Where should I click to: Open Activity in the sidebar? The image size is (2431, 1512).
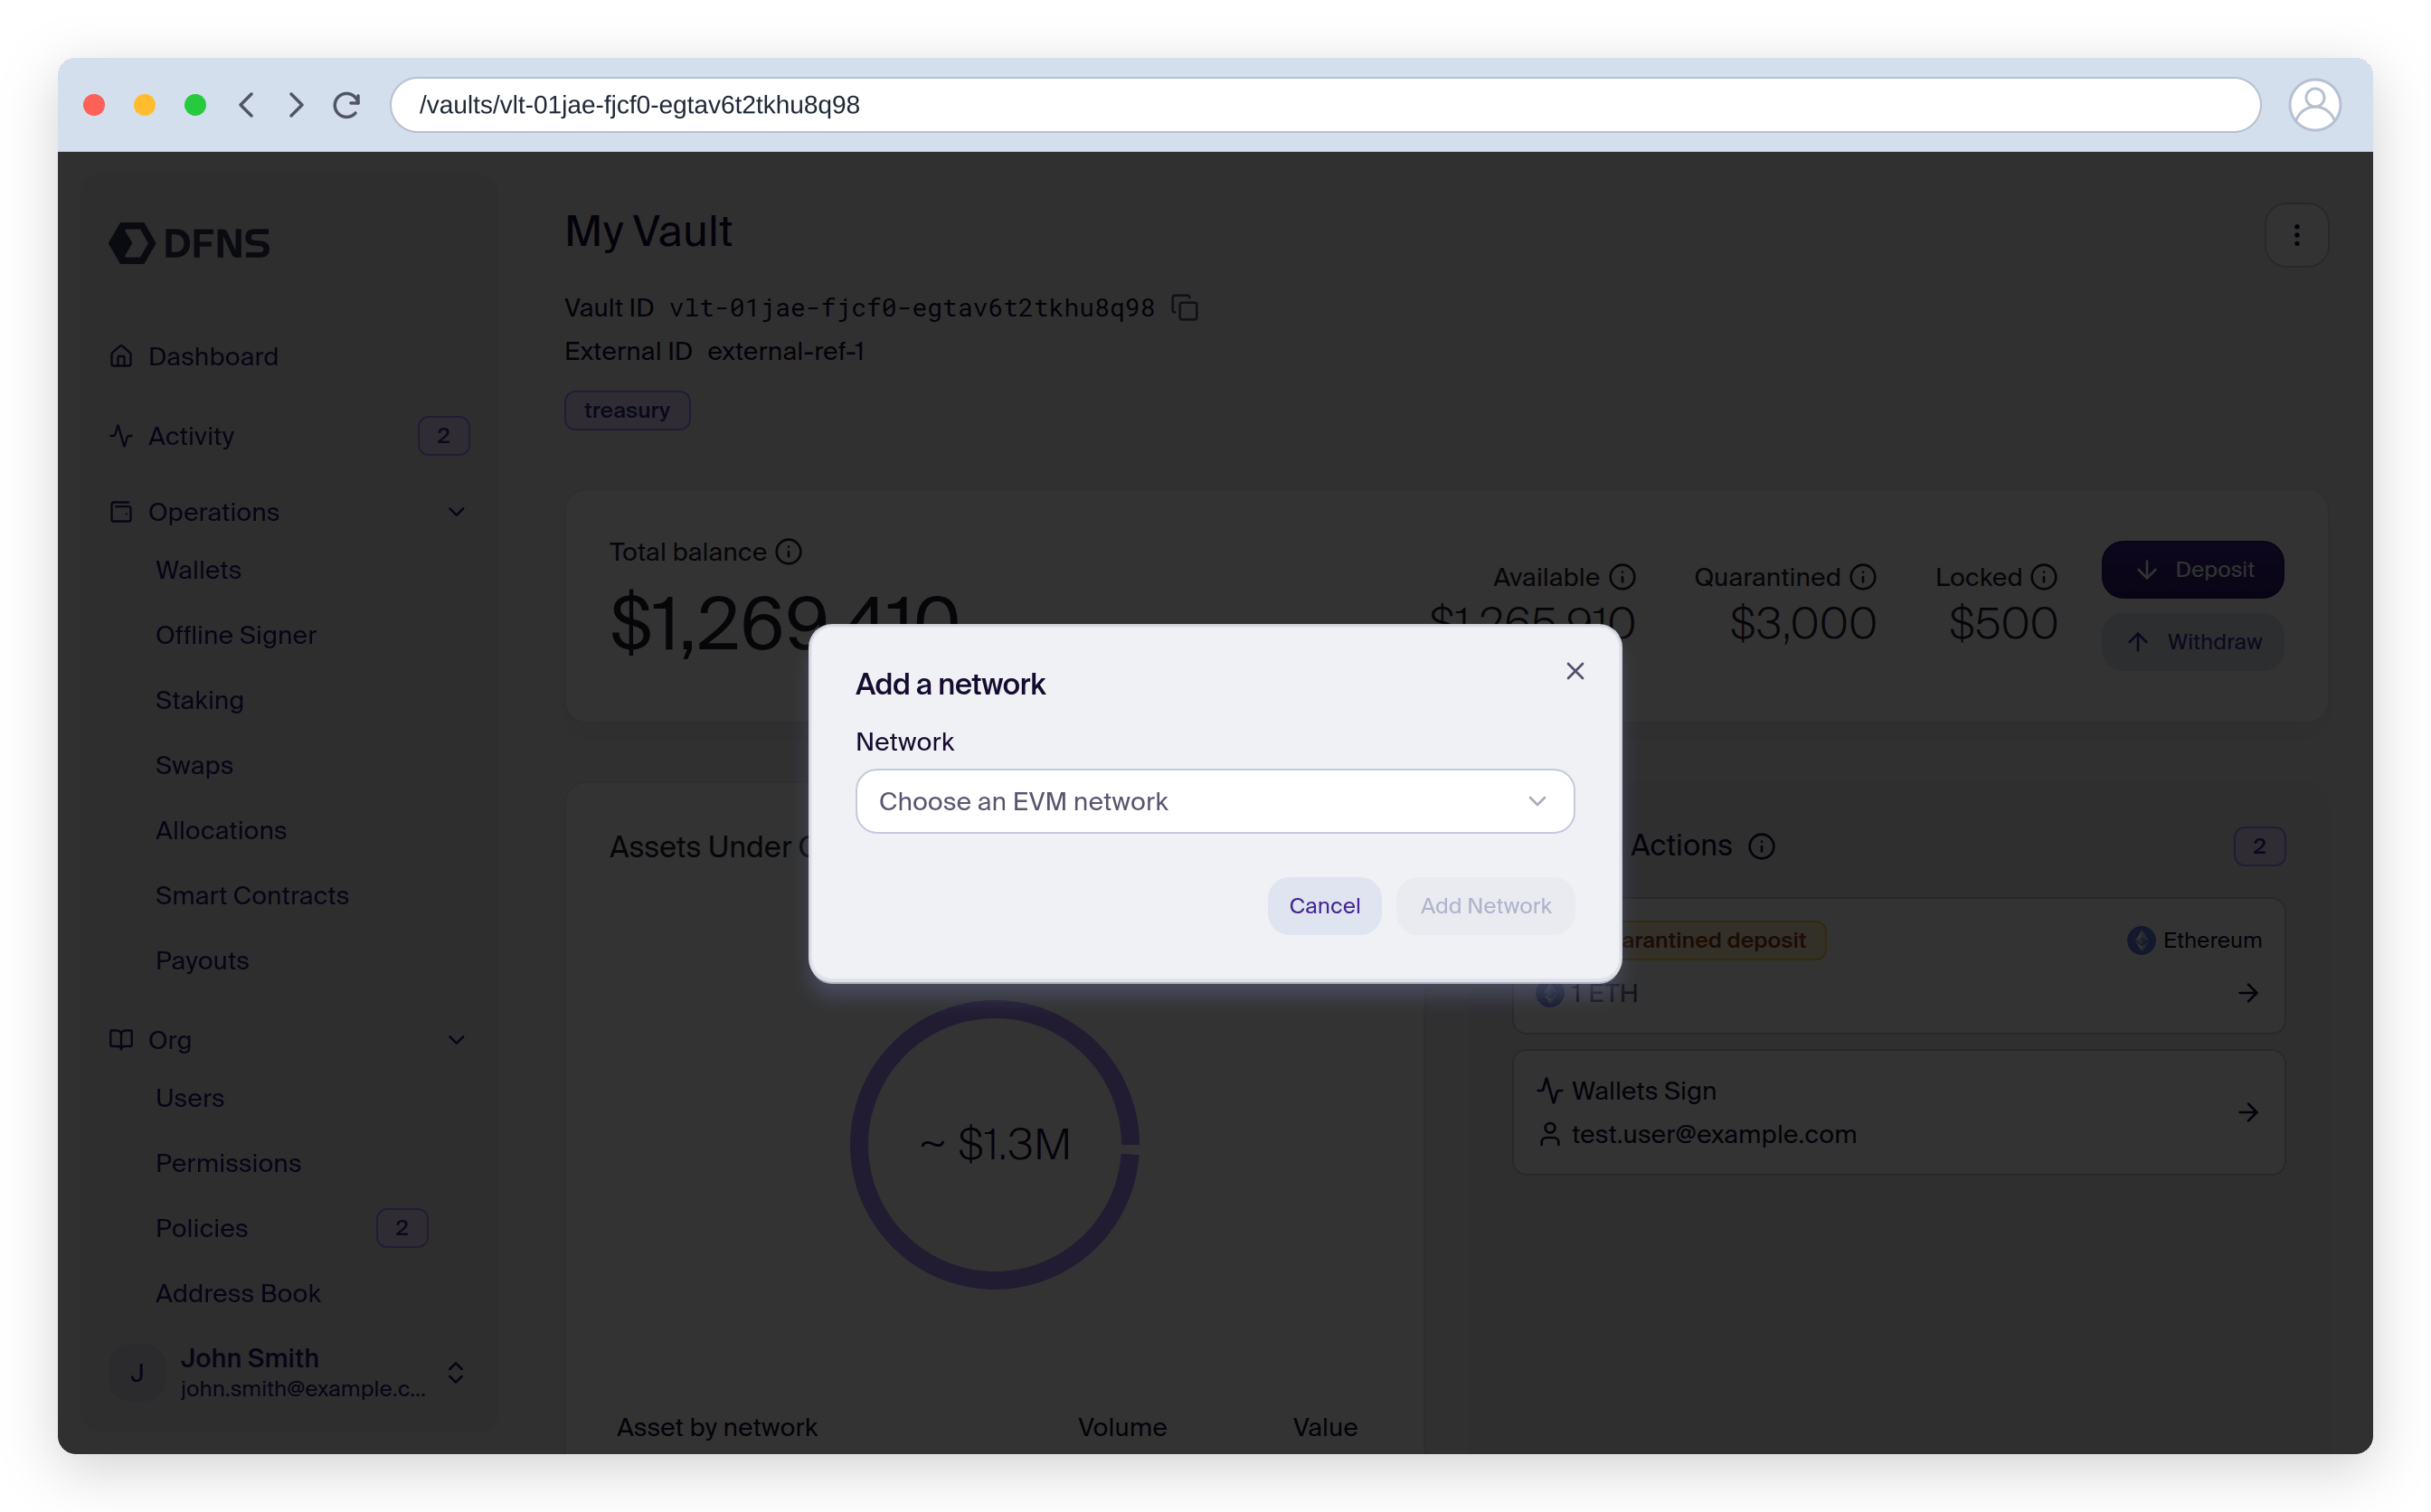pos(190,436)
